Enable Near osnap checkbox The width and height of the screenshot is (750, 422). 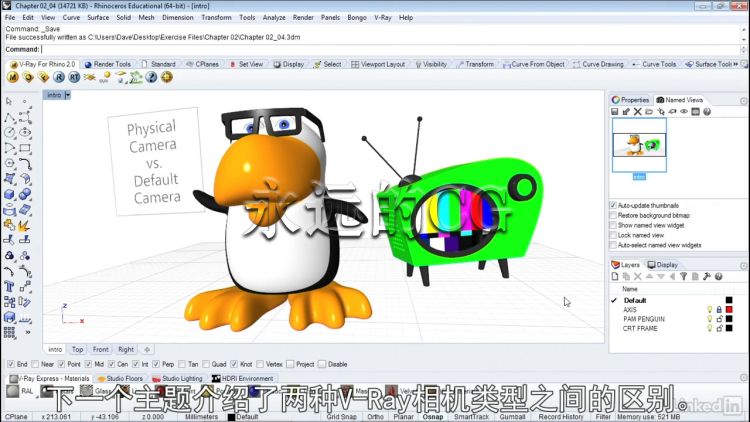click(x=35, y=364)
